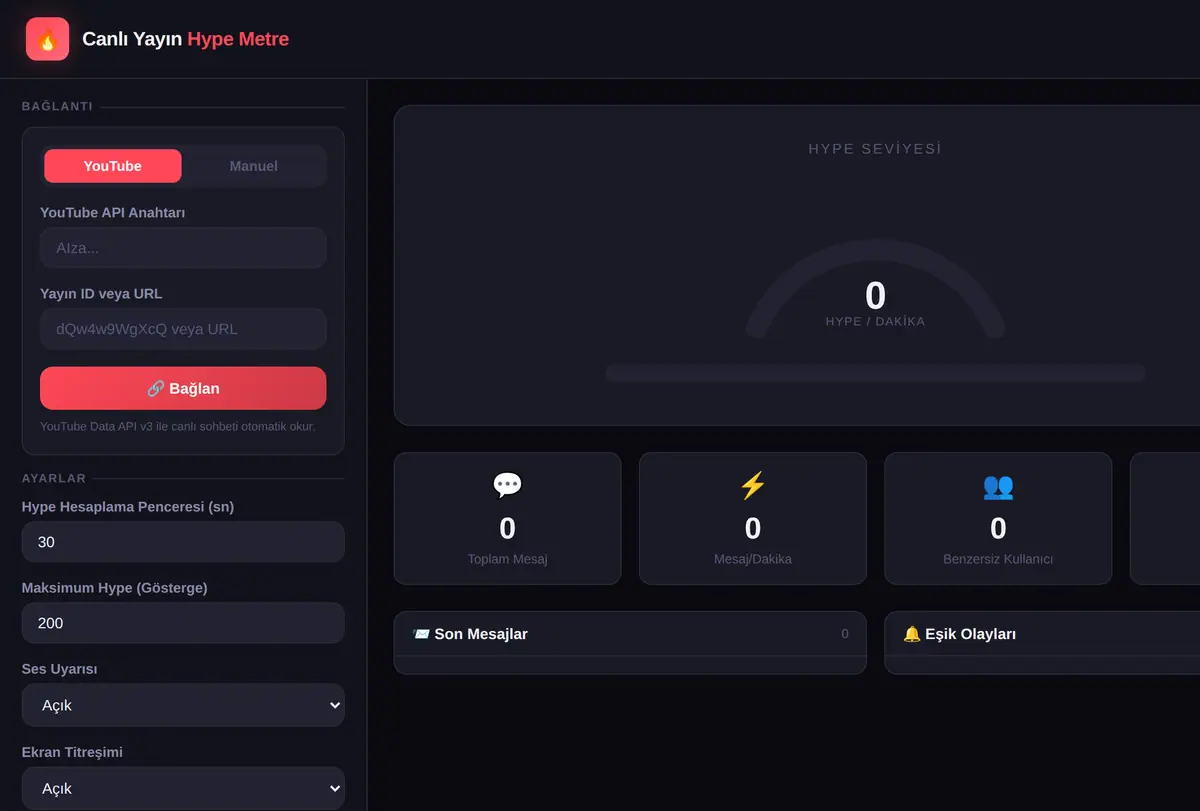
Task: Click the hype level progress bar
Action: [875, 373]
